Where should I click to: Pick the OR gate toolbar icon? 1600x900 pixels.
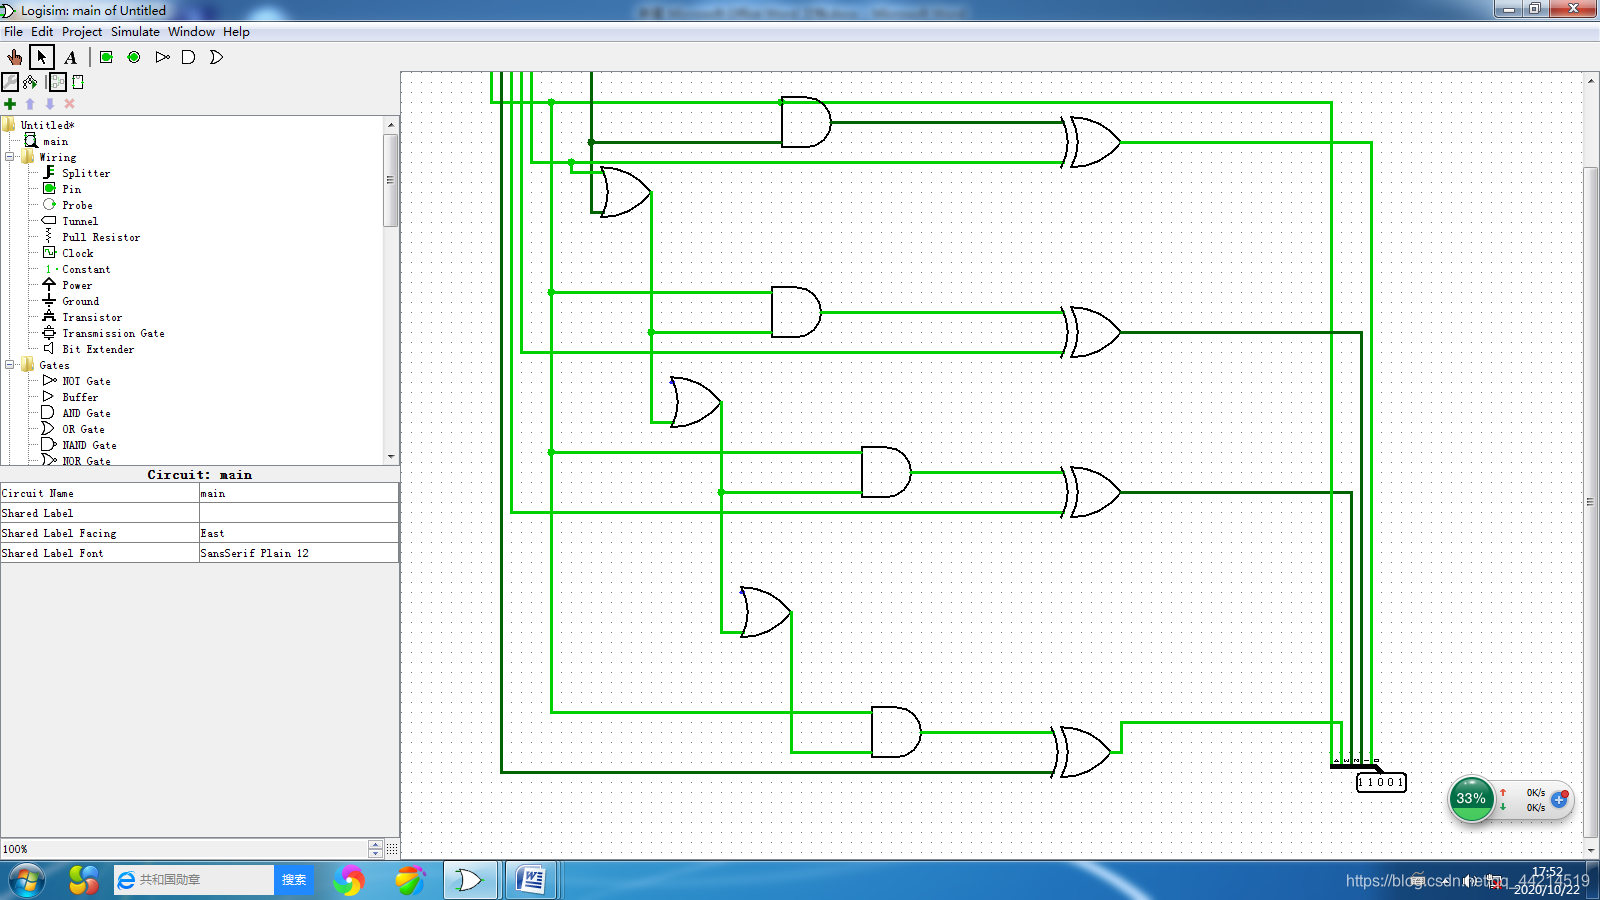[x=216, y=57]
